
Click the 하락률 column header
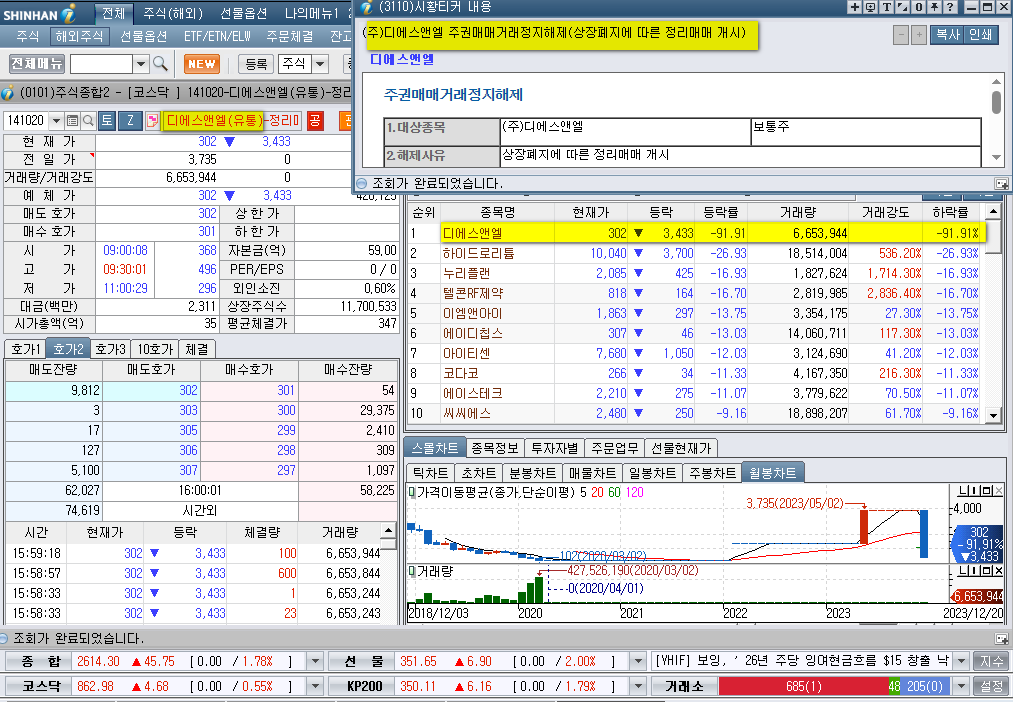click(x=950, y=212)
